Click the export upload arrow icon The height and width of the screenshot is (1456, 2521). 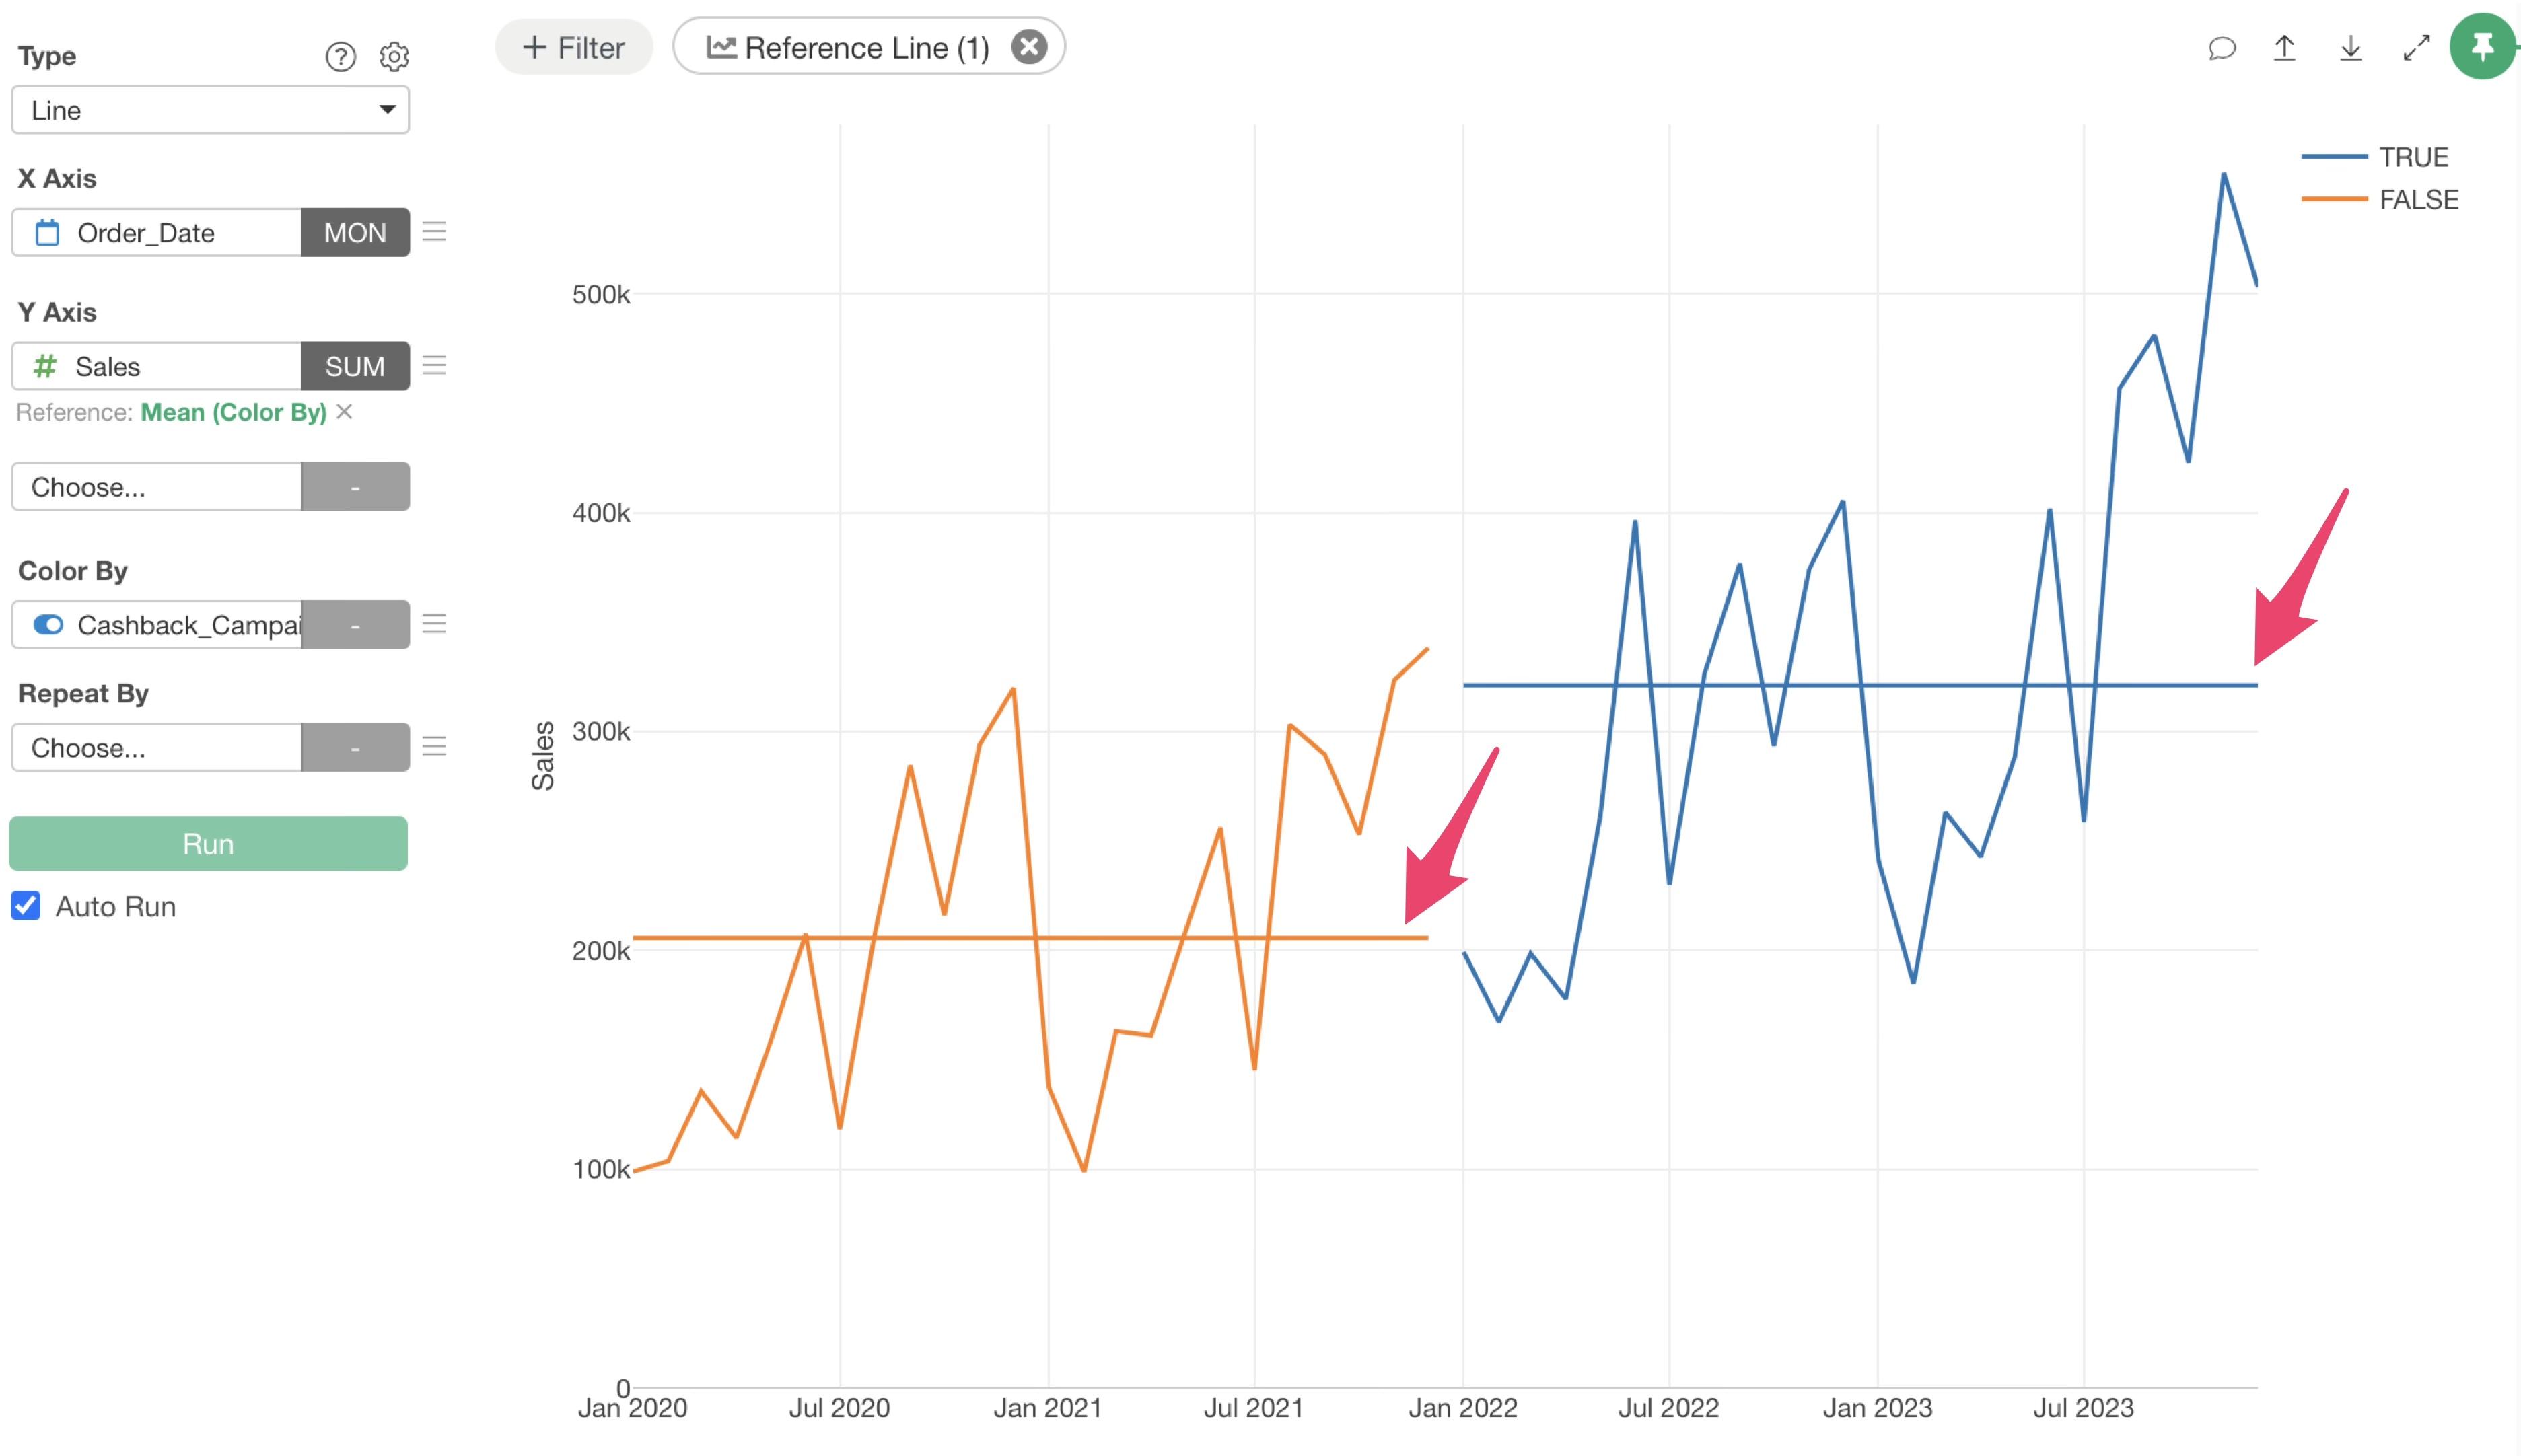tap(2285, 48)
